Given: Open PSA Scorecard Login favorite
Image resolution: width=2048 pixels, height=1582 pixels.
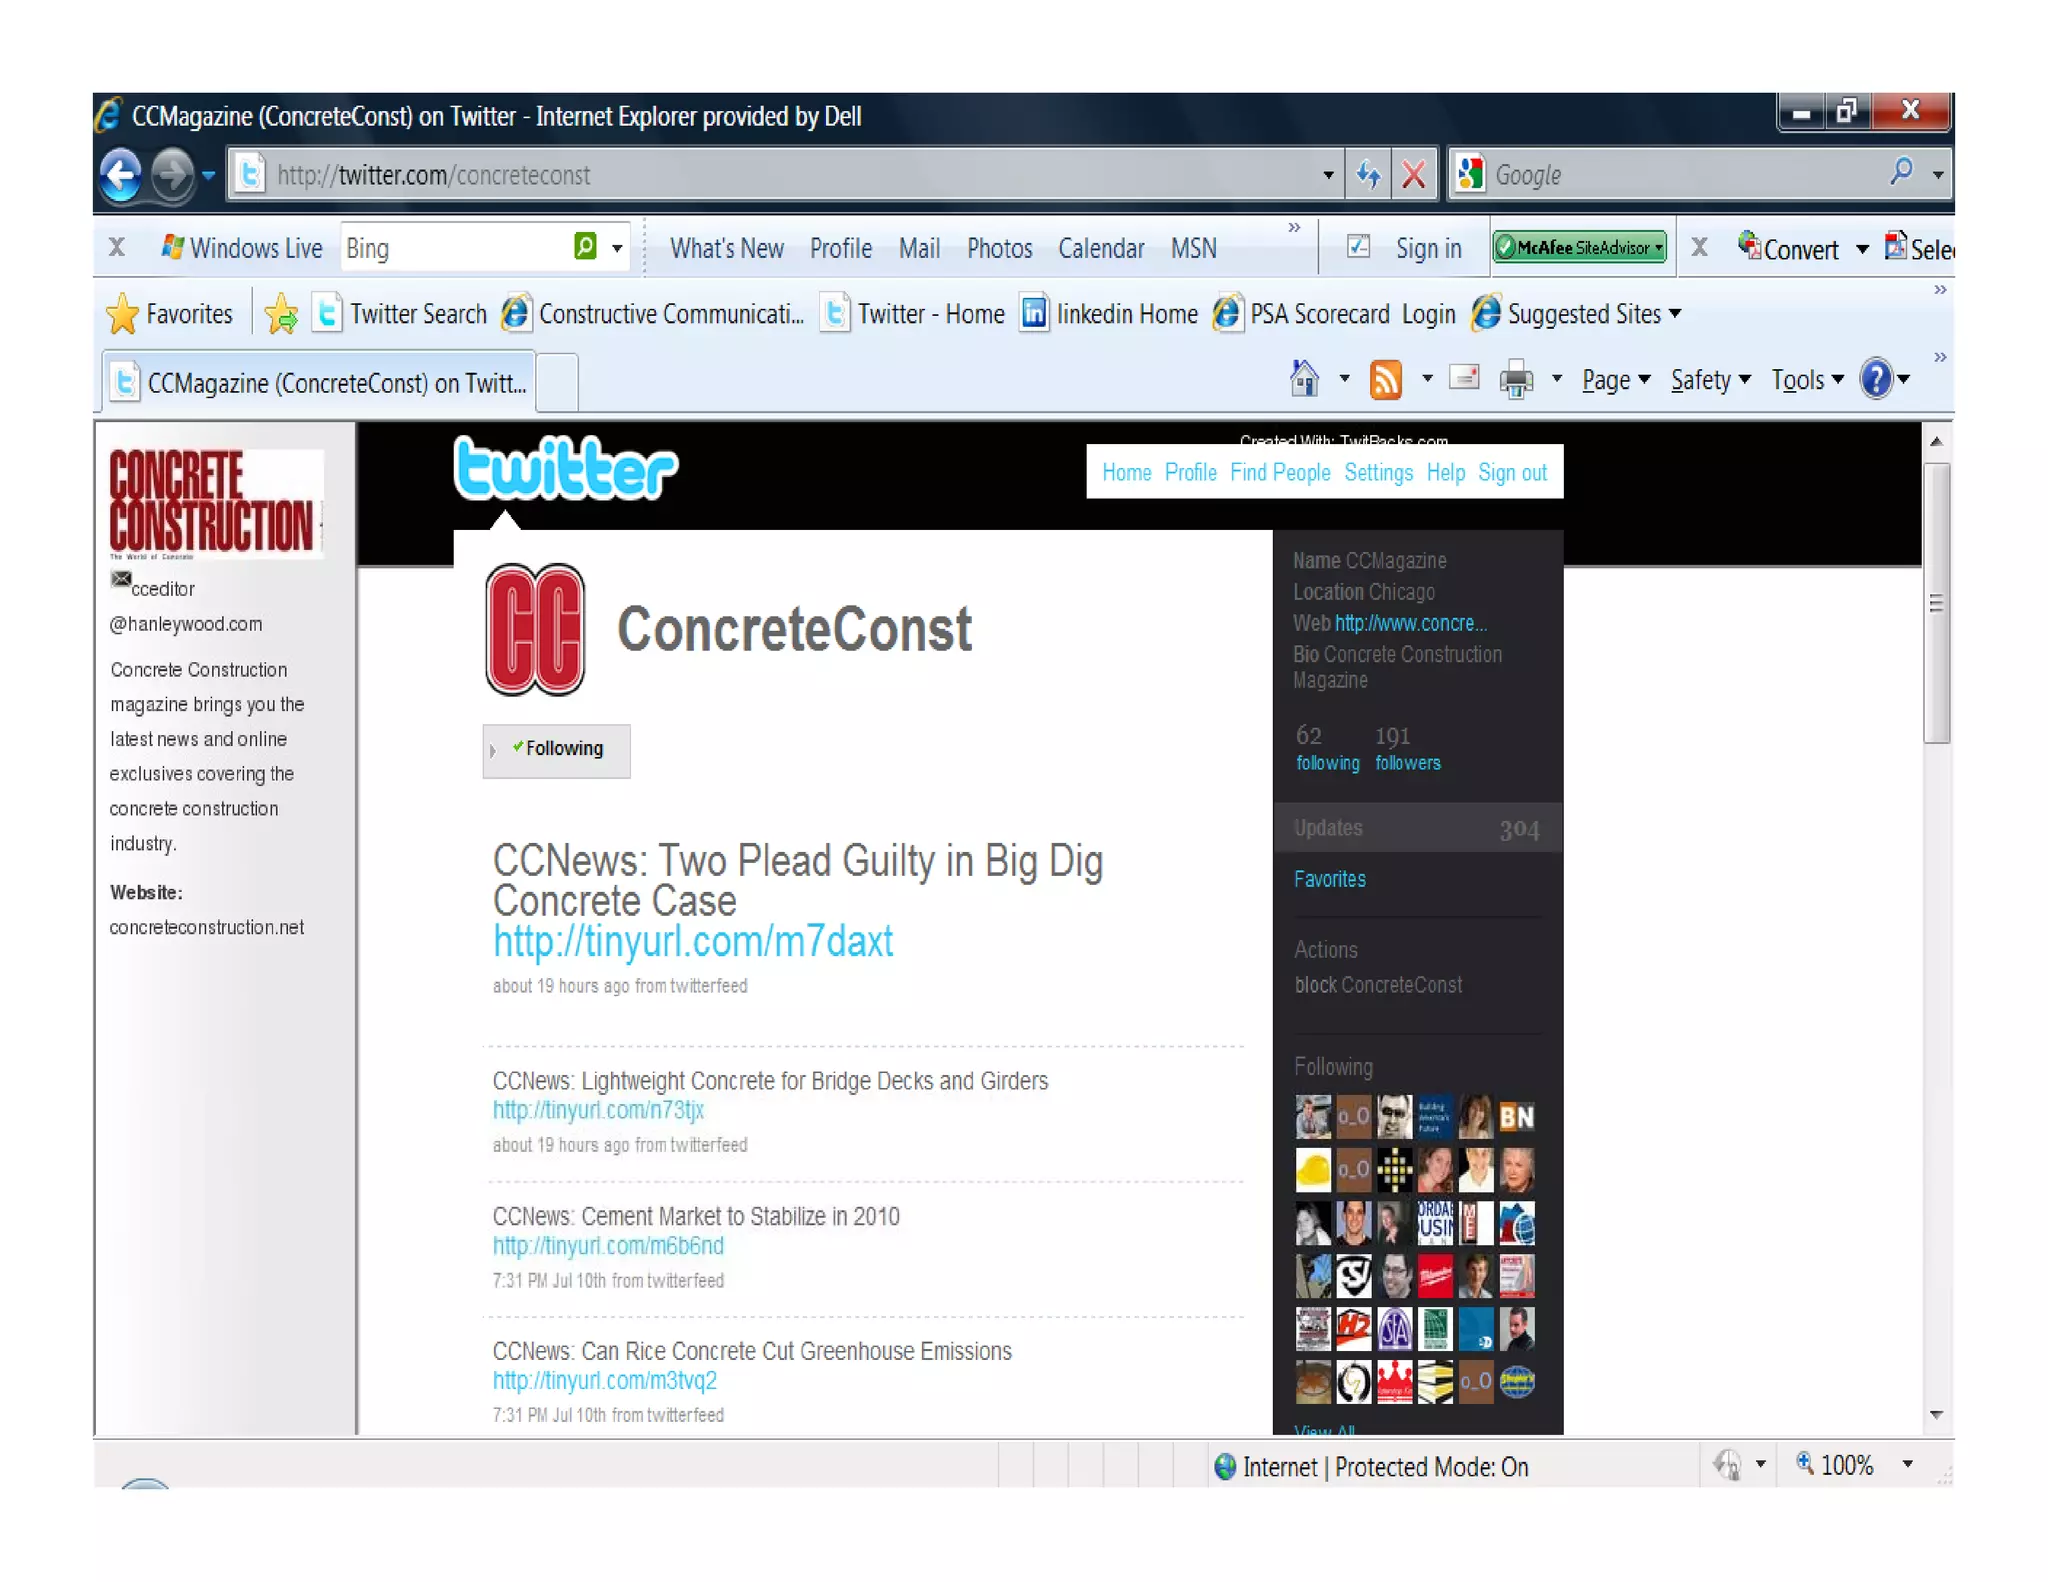Looking at the screenshot, I should click(x=1334, y=314).
